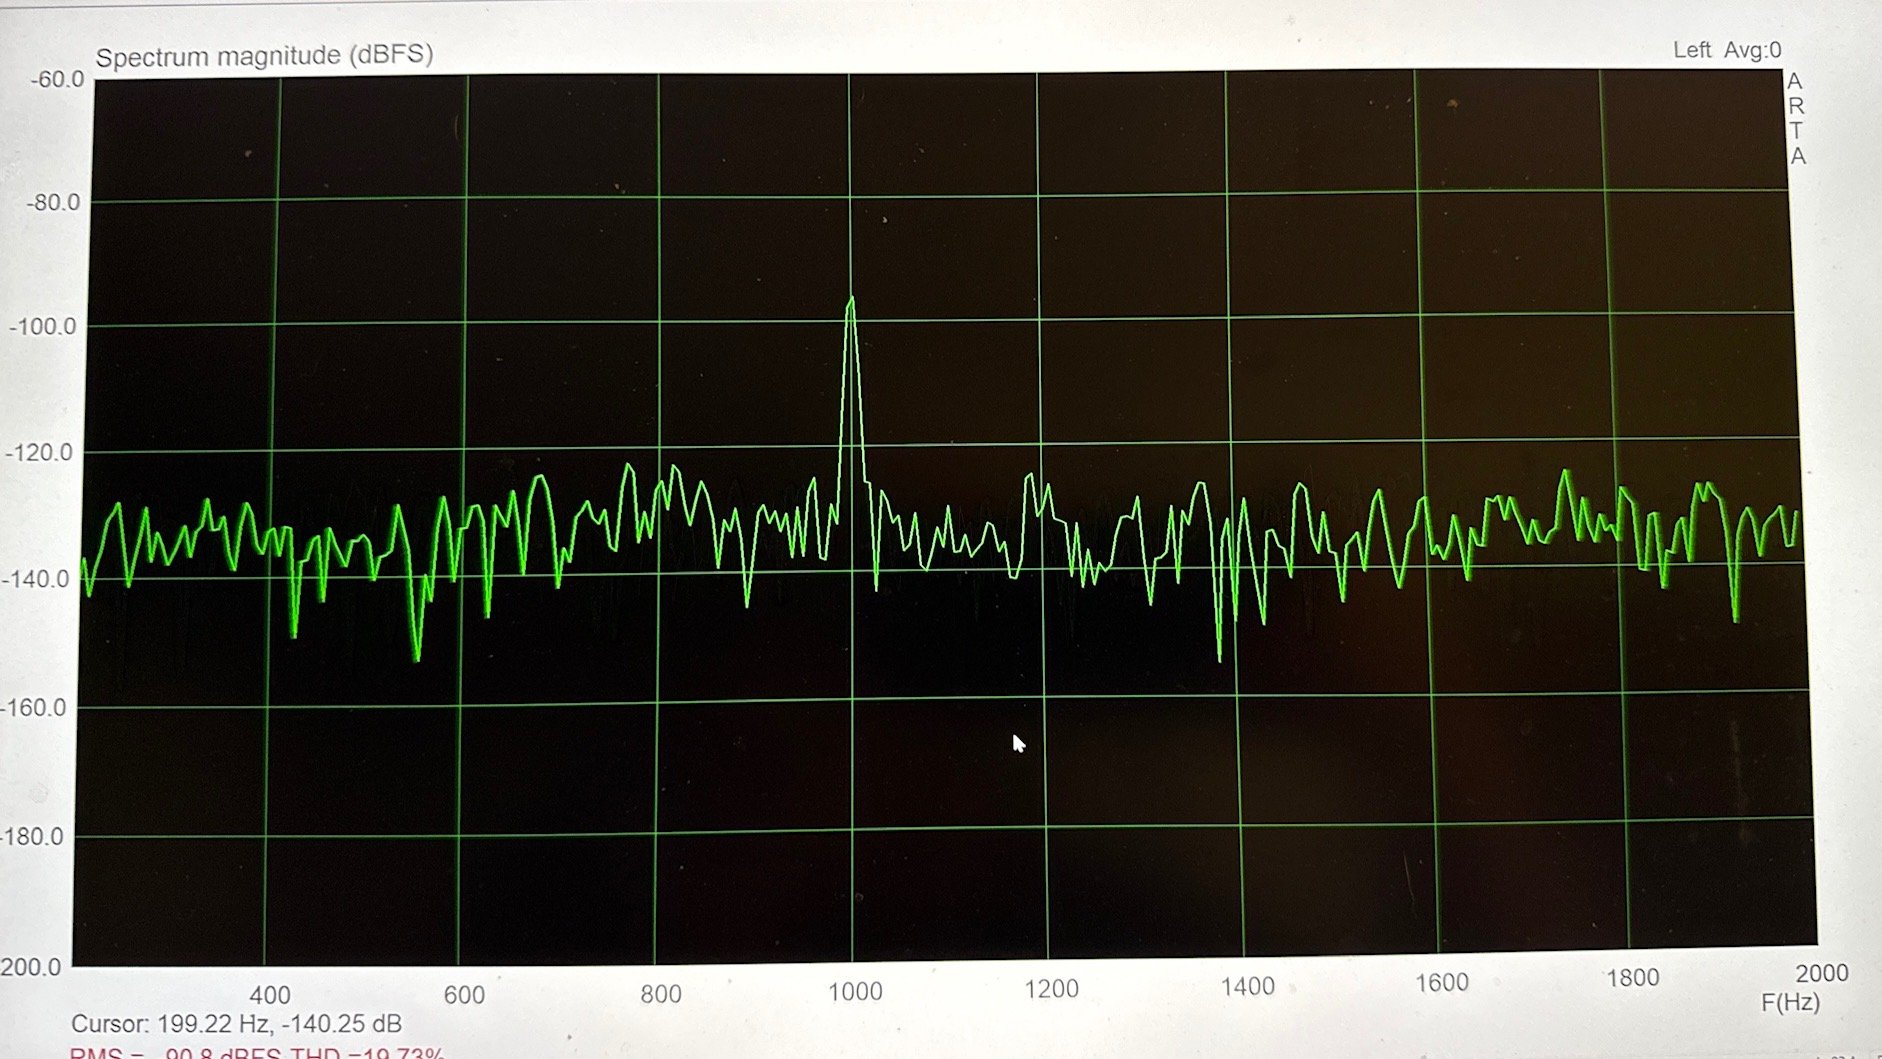Click the '-80.0' y-axis label

click(x=53, y=203)
